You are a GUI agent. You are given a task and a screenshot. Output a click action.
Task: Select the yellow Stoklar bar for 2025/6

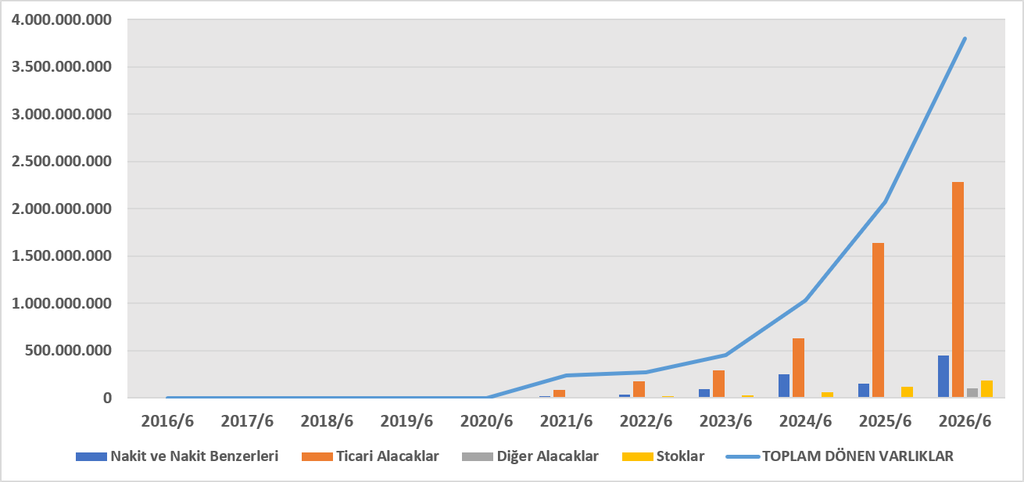pyautogui.click(x=907, y=392)
